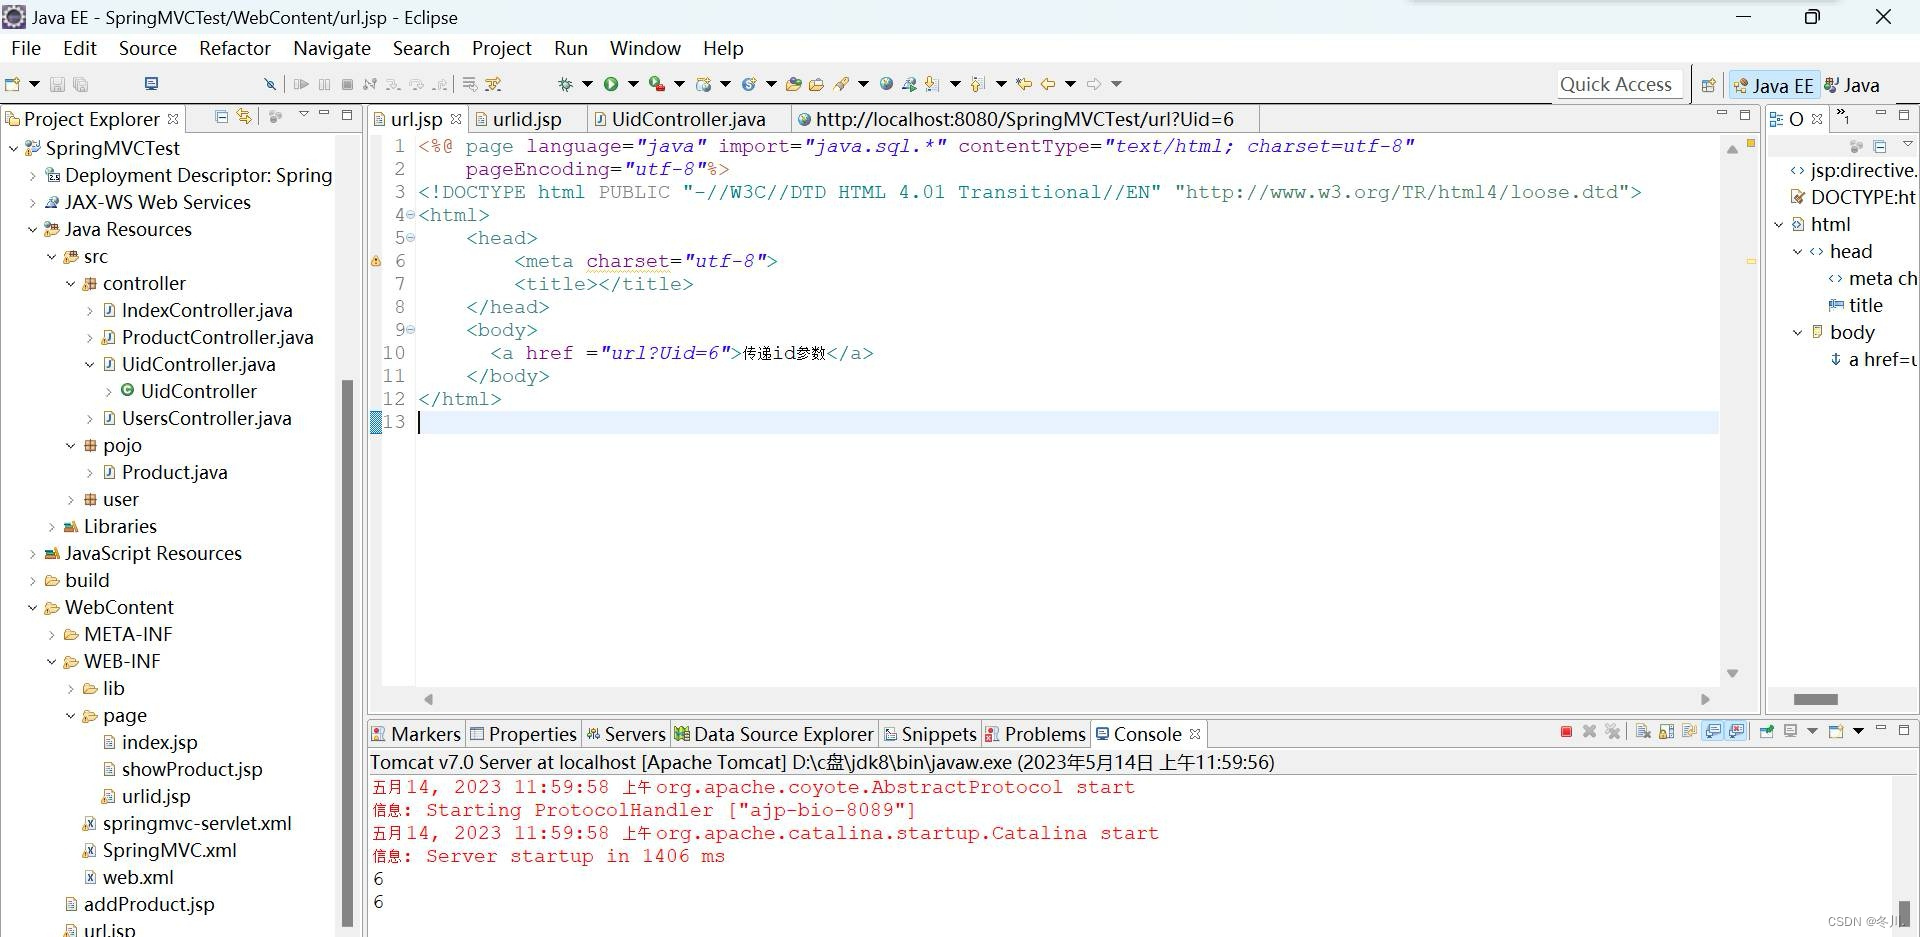Viewport: 1920px width, 937px height.
Task: Collapse the Java Resources node
Action: pos(32,229)
